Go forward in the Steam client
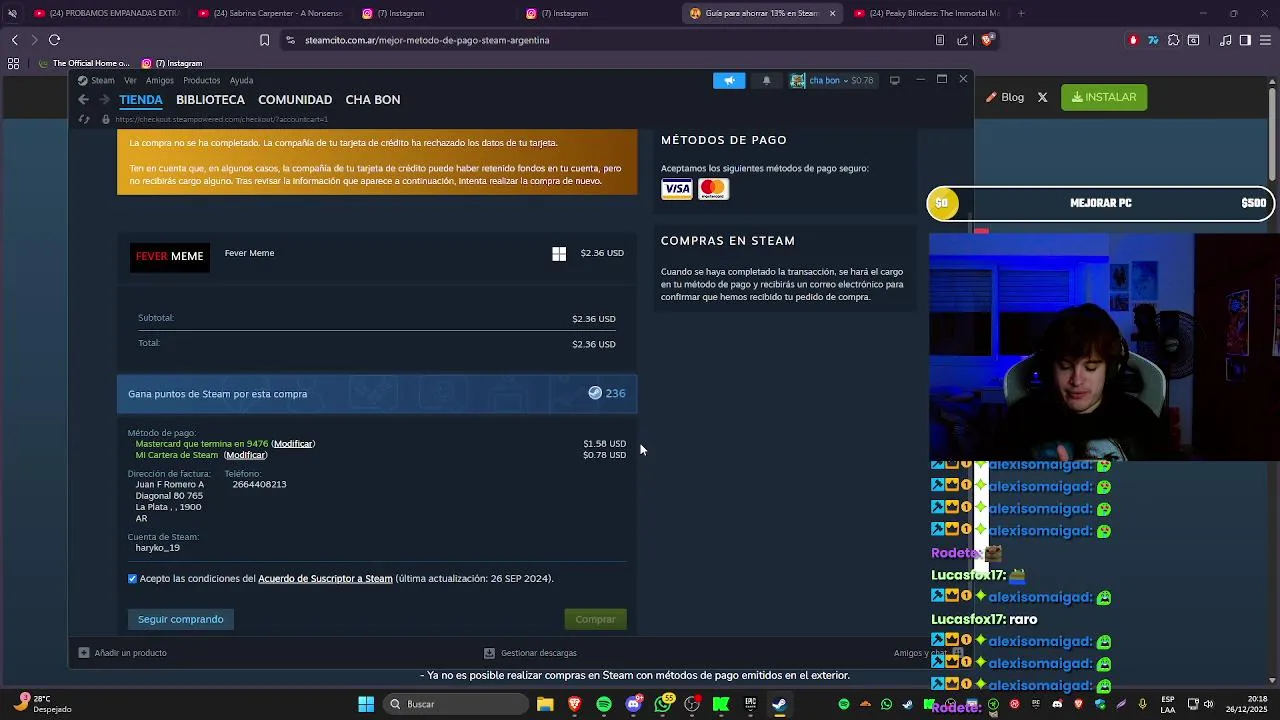The image size is (1280, 720). click(105, 99)
